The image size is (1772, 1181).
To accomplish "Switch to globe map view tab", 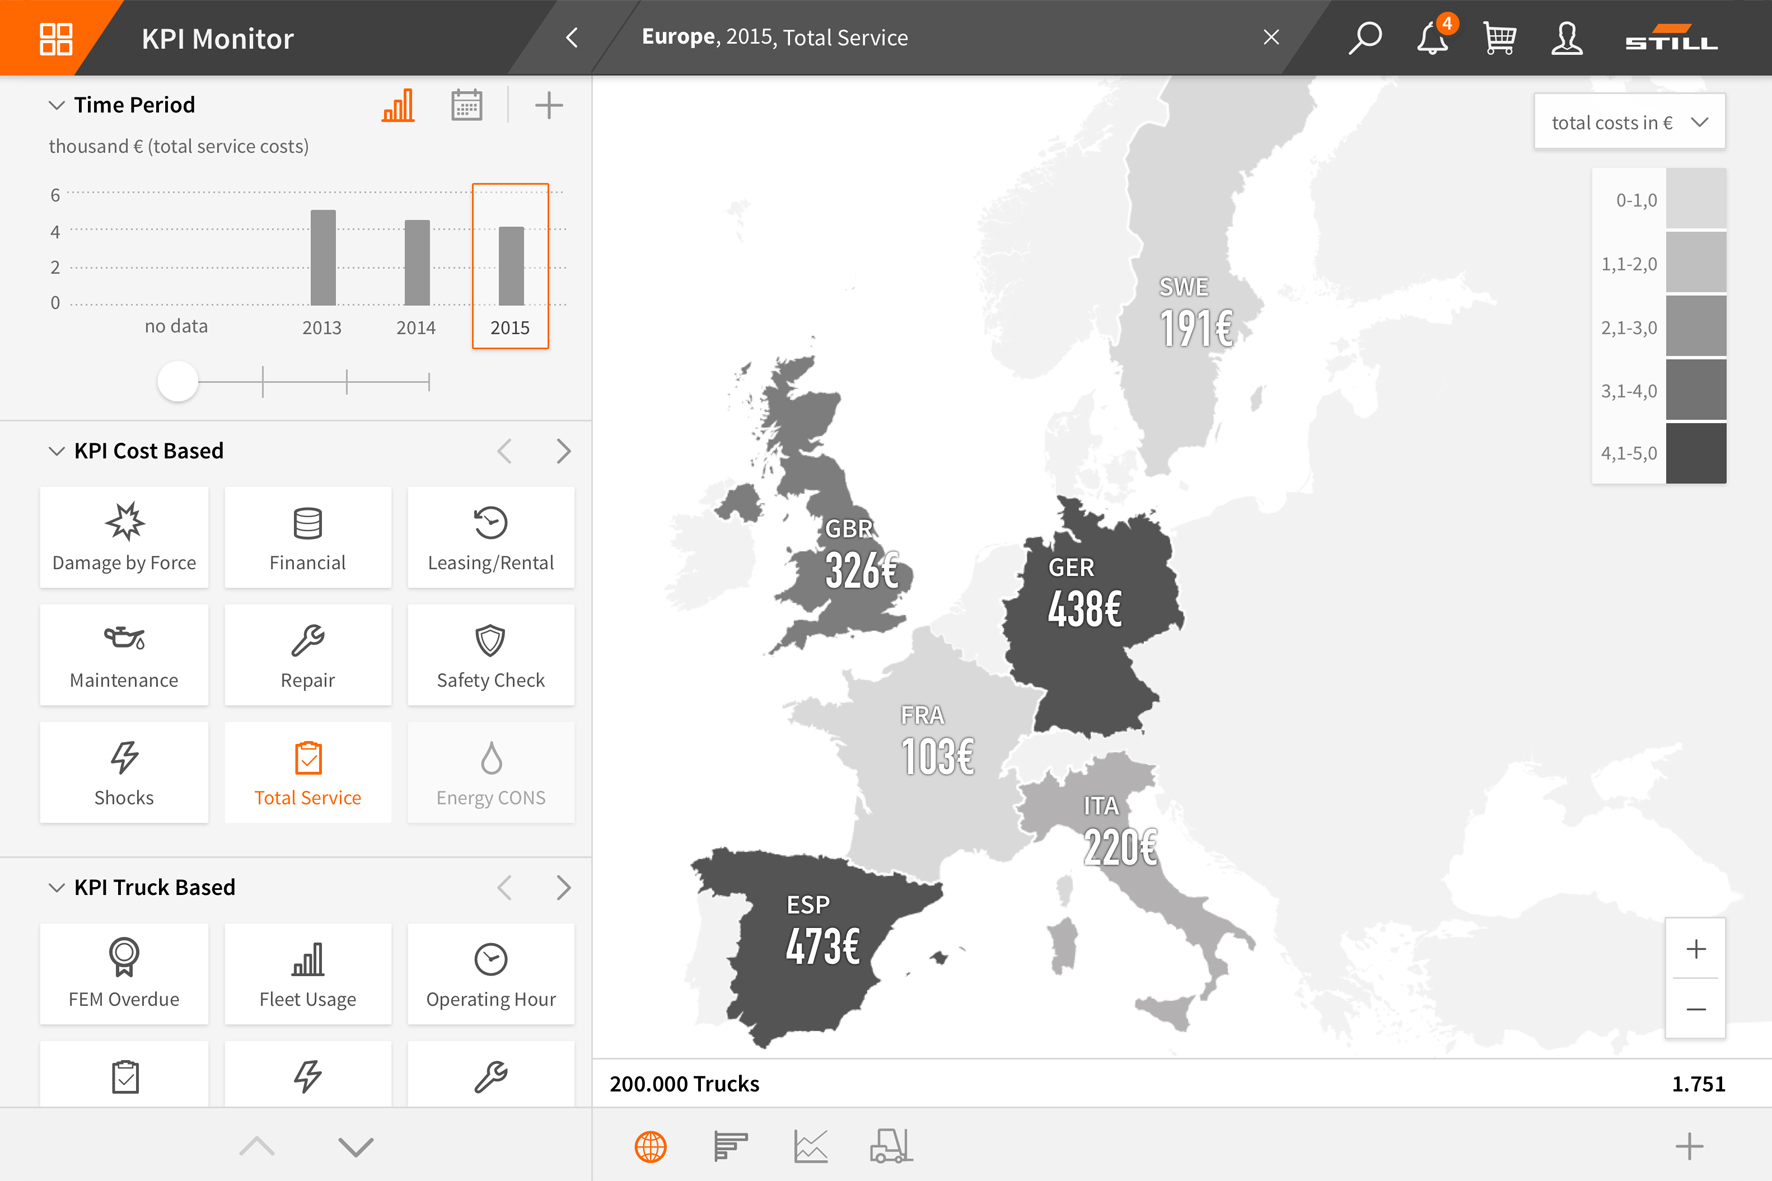I will [651, 1146].
